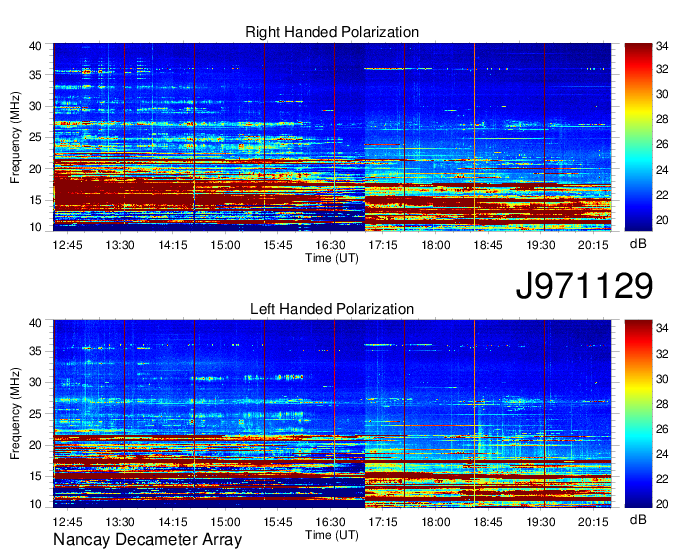Click the 20 value on Left Handed colorbar

point(662,504)
